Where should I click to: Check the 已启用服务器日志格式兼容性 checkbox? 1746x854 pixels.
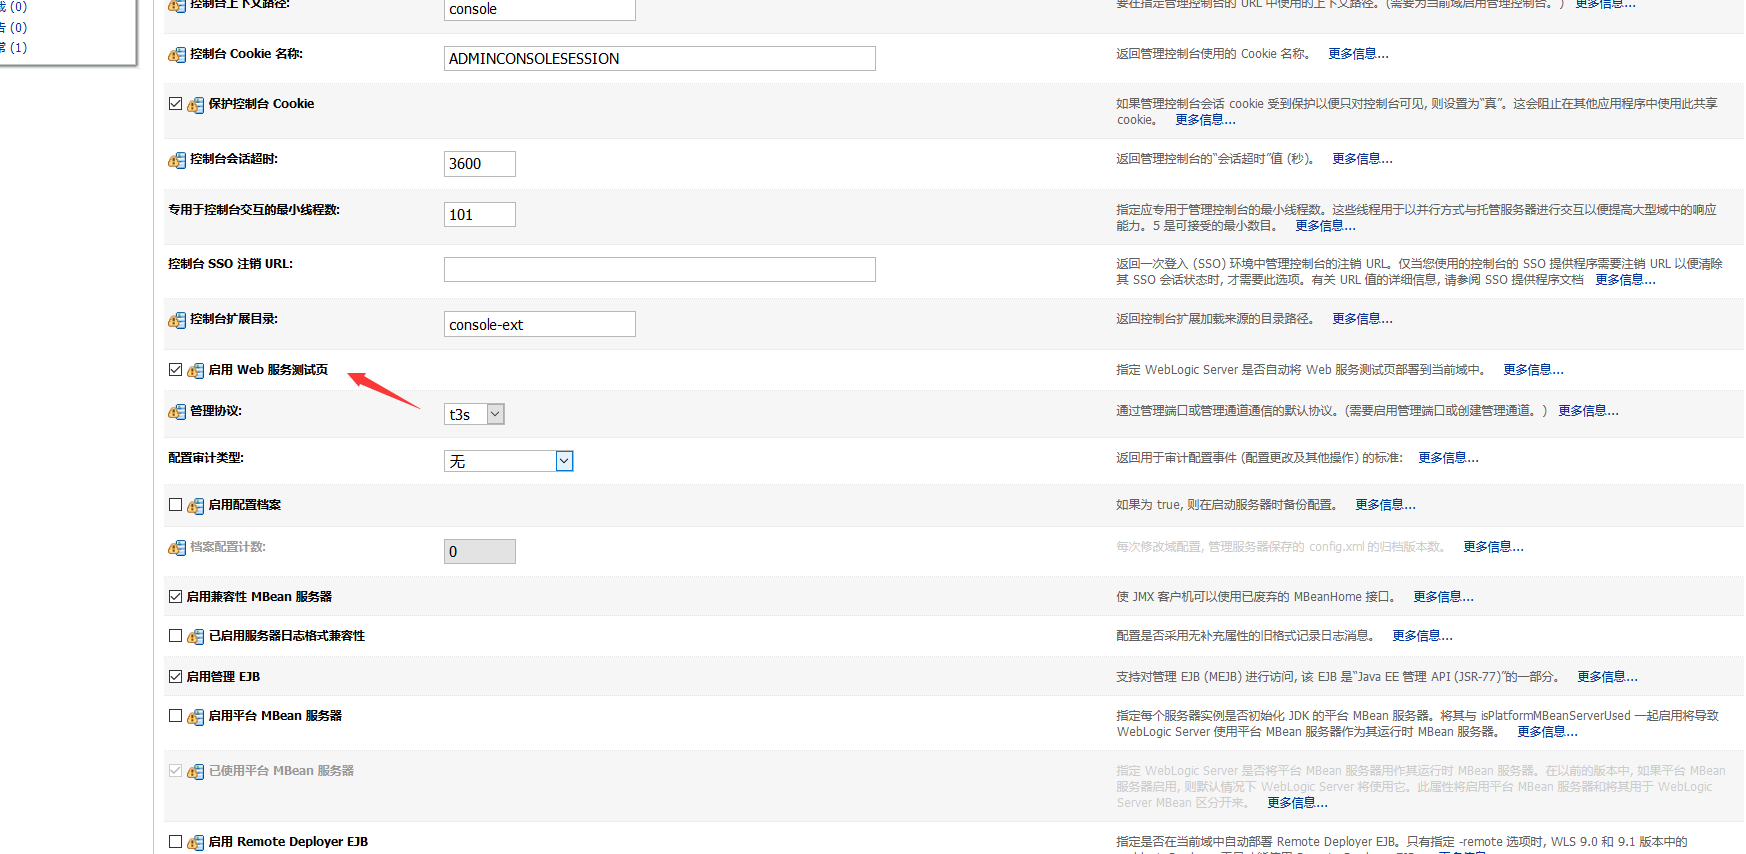[176, 636]
